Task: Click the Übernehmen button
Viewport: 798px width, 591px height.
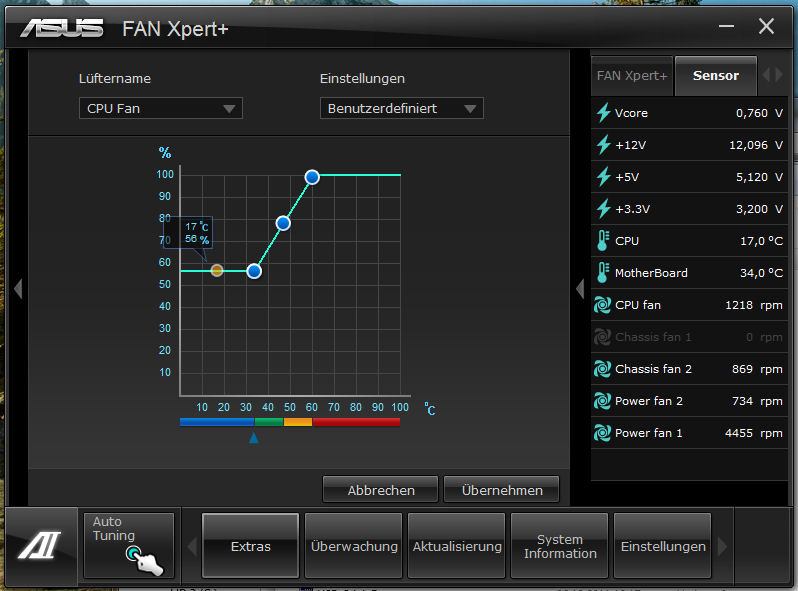Action: (x=502, y=490)
